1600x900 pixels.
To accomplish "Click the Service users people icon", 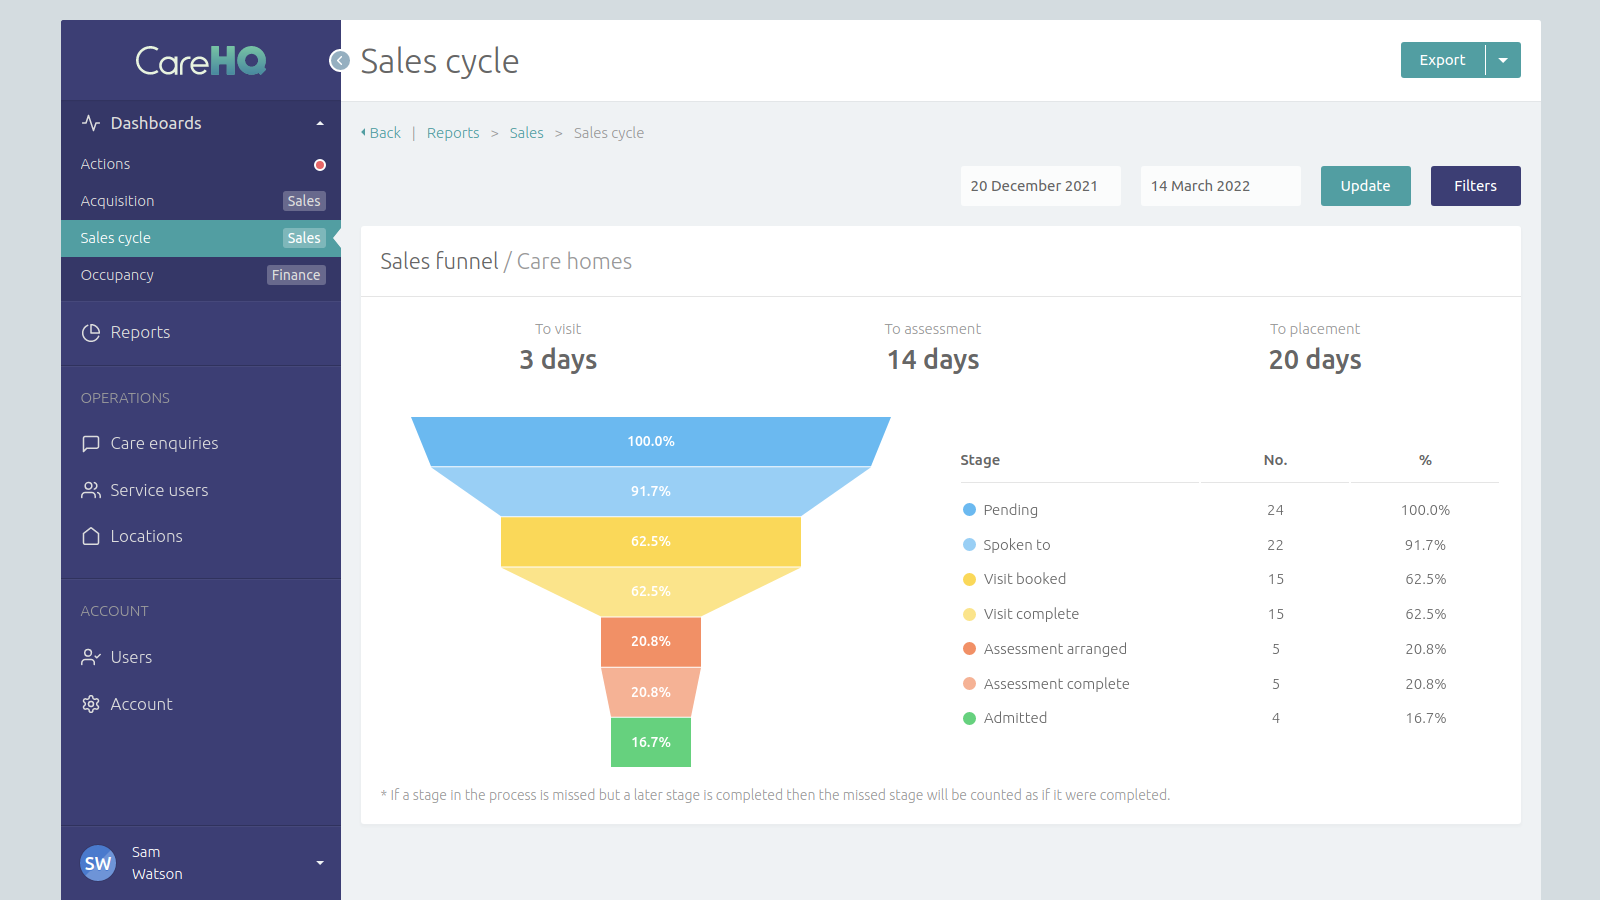I will (91, 490).
